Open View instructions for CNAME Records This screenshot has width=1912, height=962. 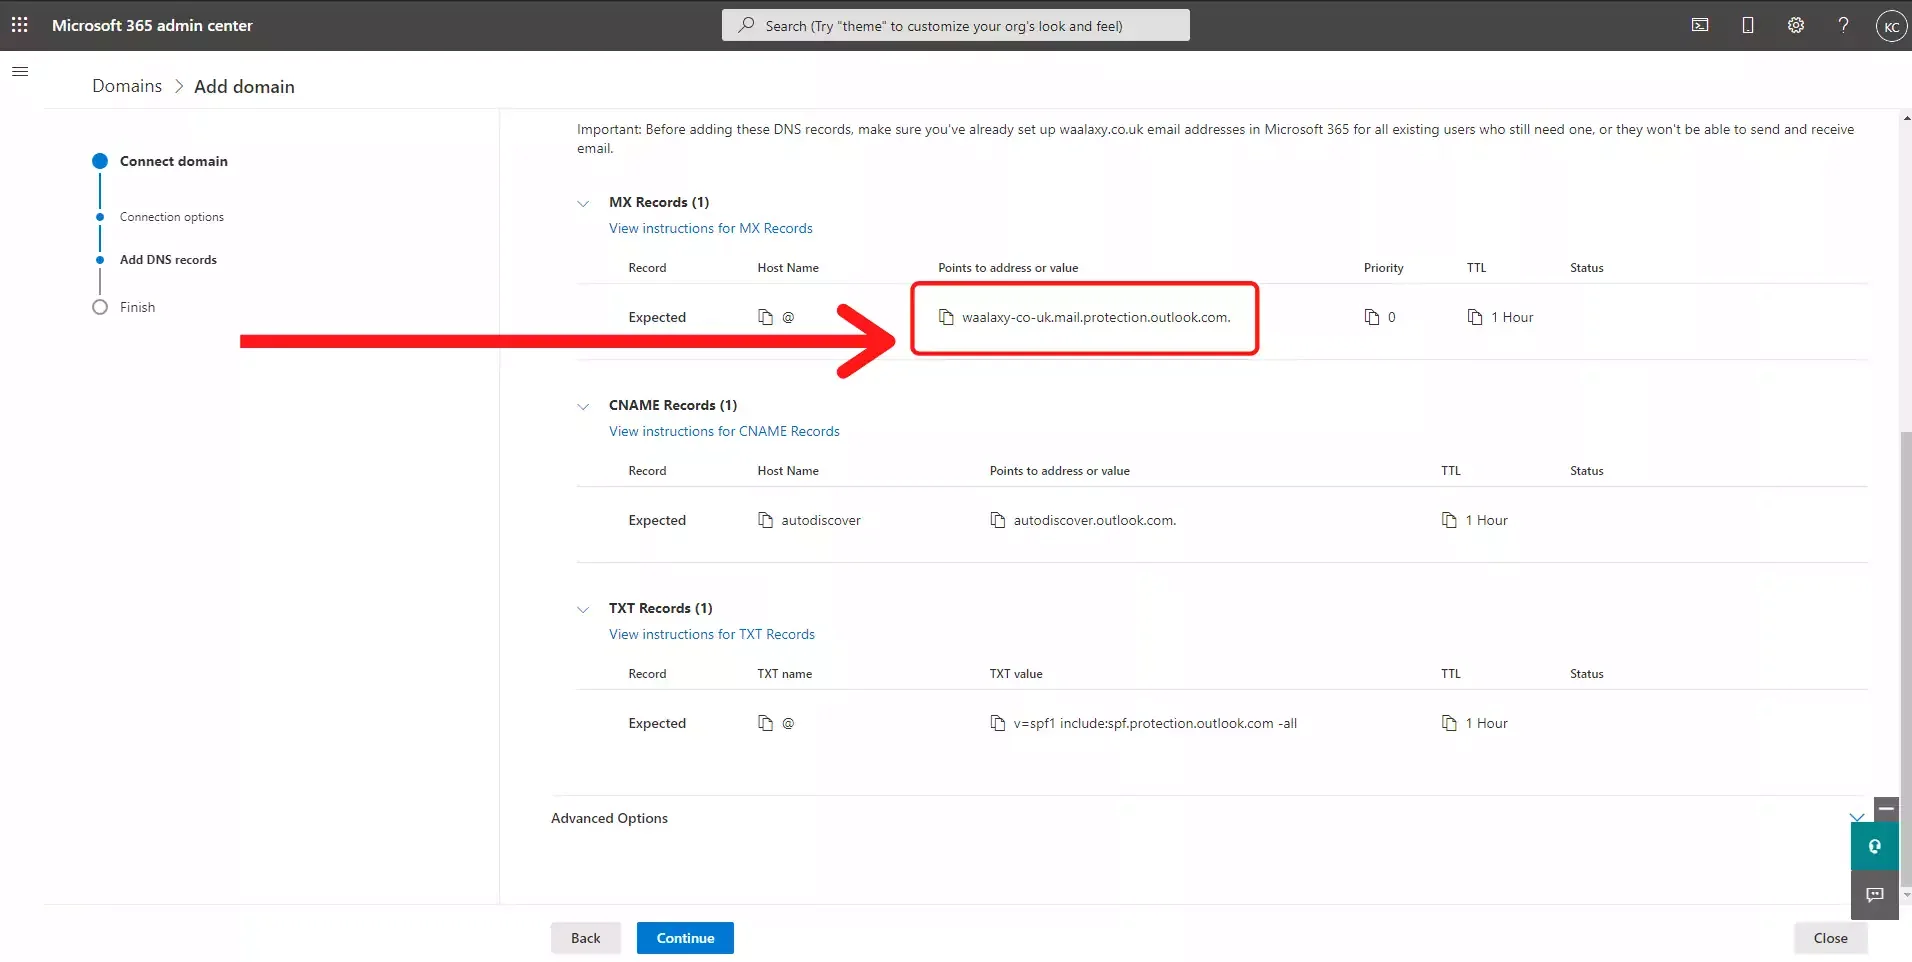point(724,431)
